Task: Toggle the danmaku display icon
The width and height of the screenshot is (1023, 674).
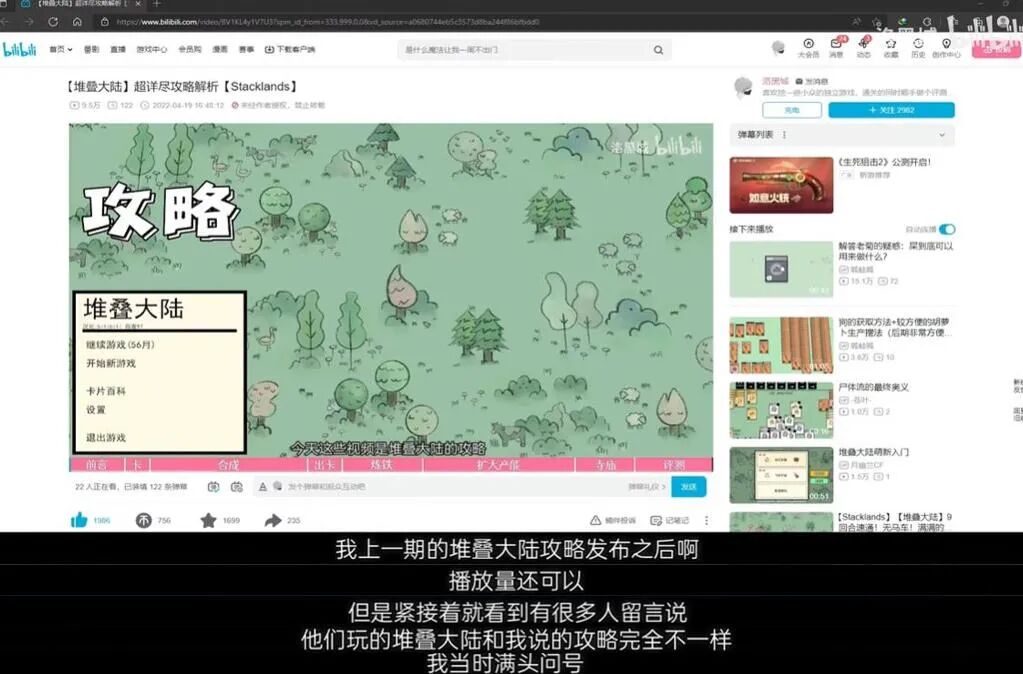Action: 213,487
